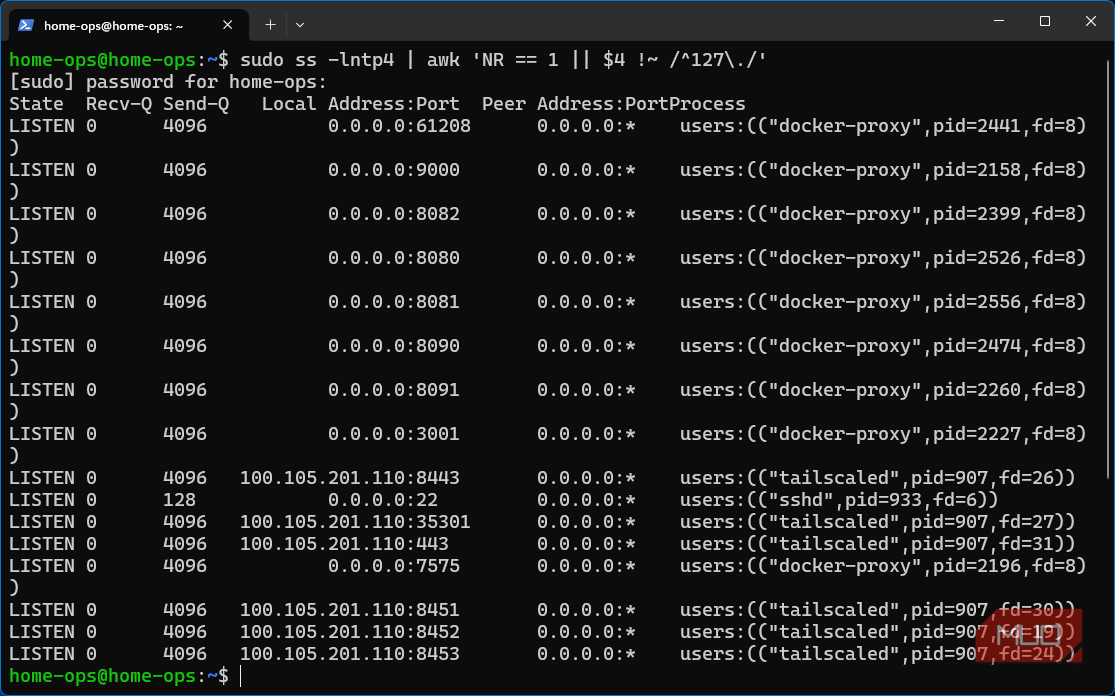Click the address 0.0.0.0:8082

[393, 214]
